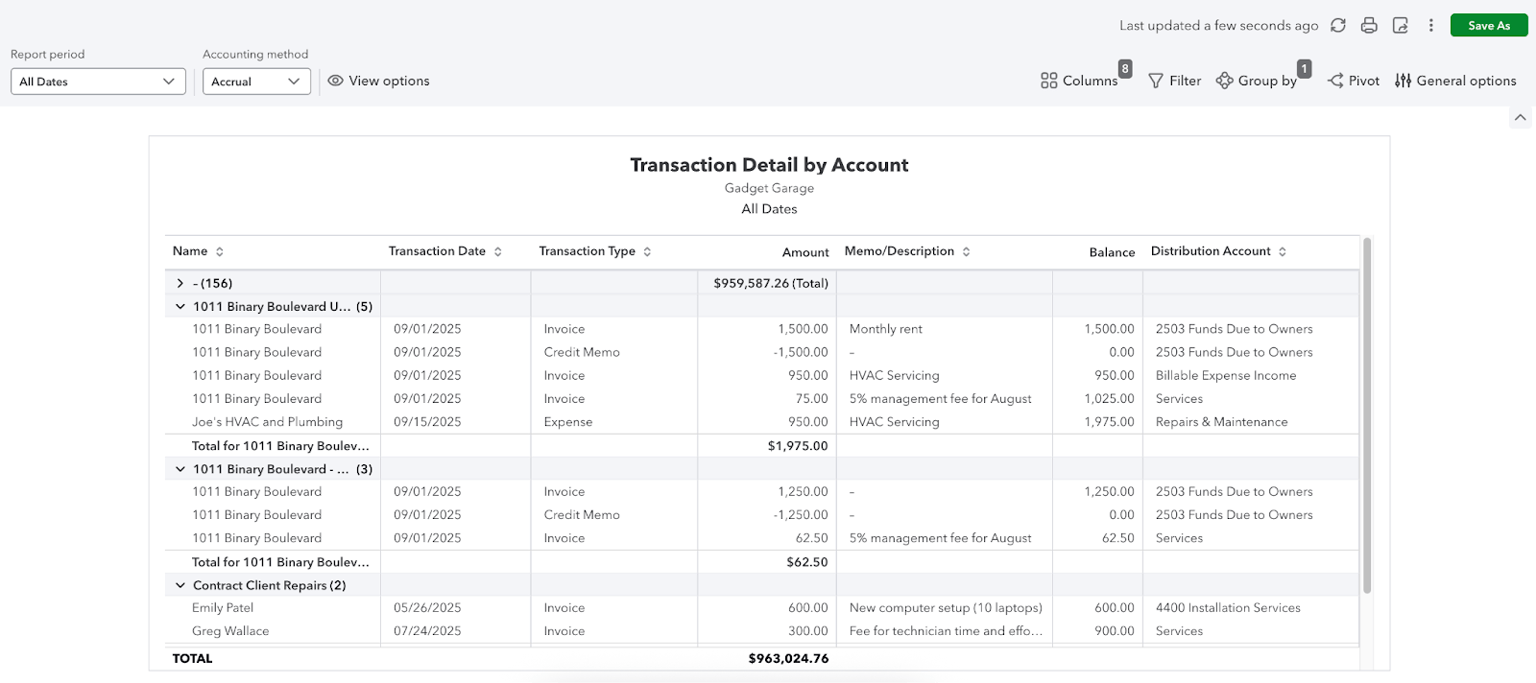
Task: Open the Group by options
Action: click(x=1253, y=80)
